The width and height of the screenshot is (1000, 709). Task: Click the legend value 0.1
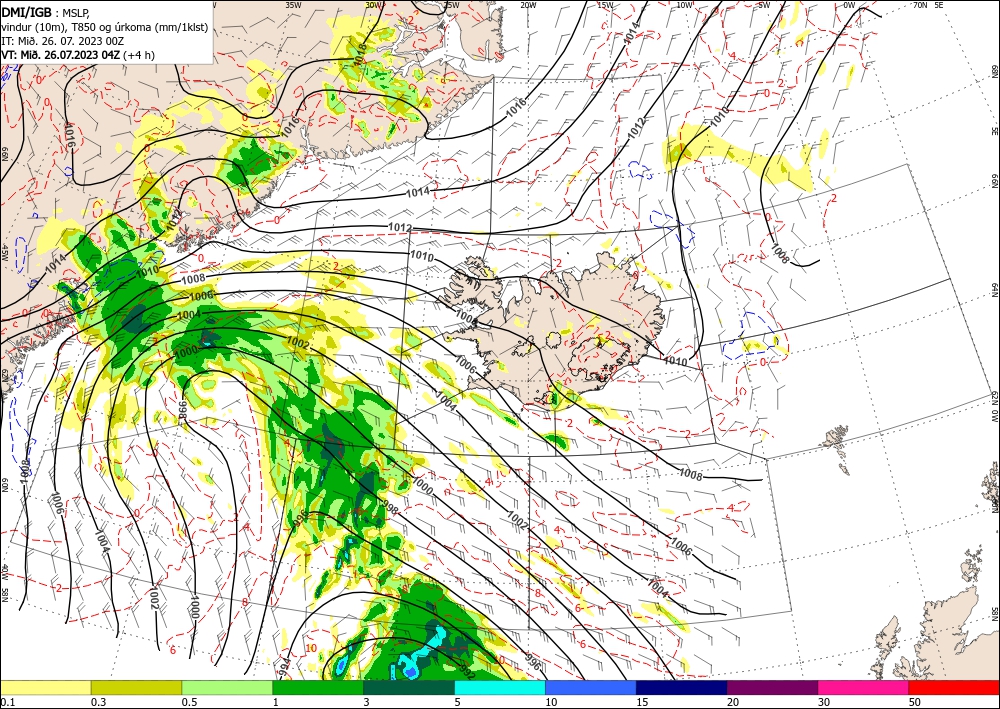7,702
